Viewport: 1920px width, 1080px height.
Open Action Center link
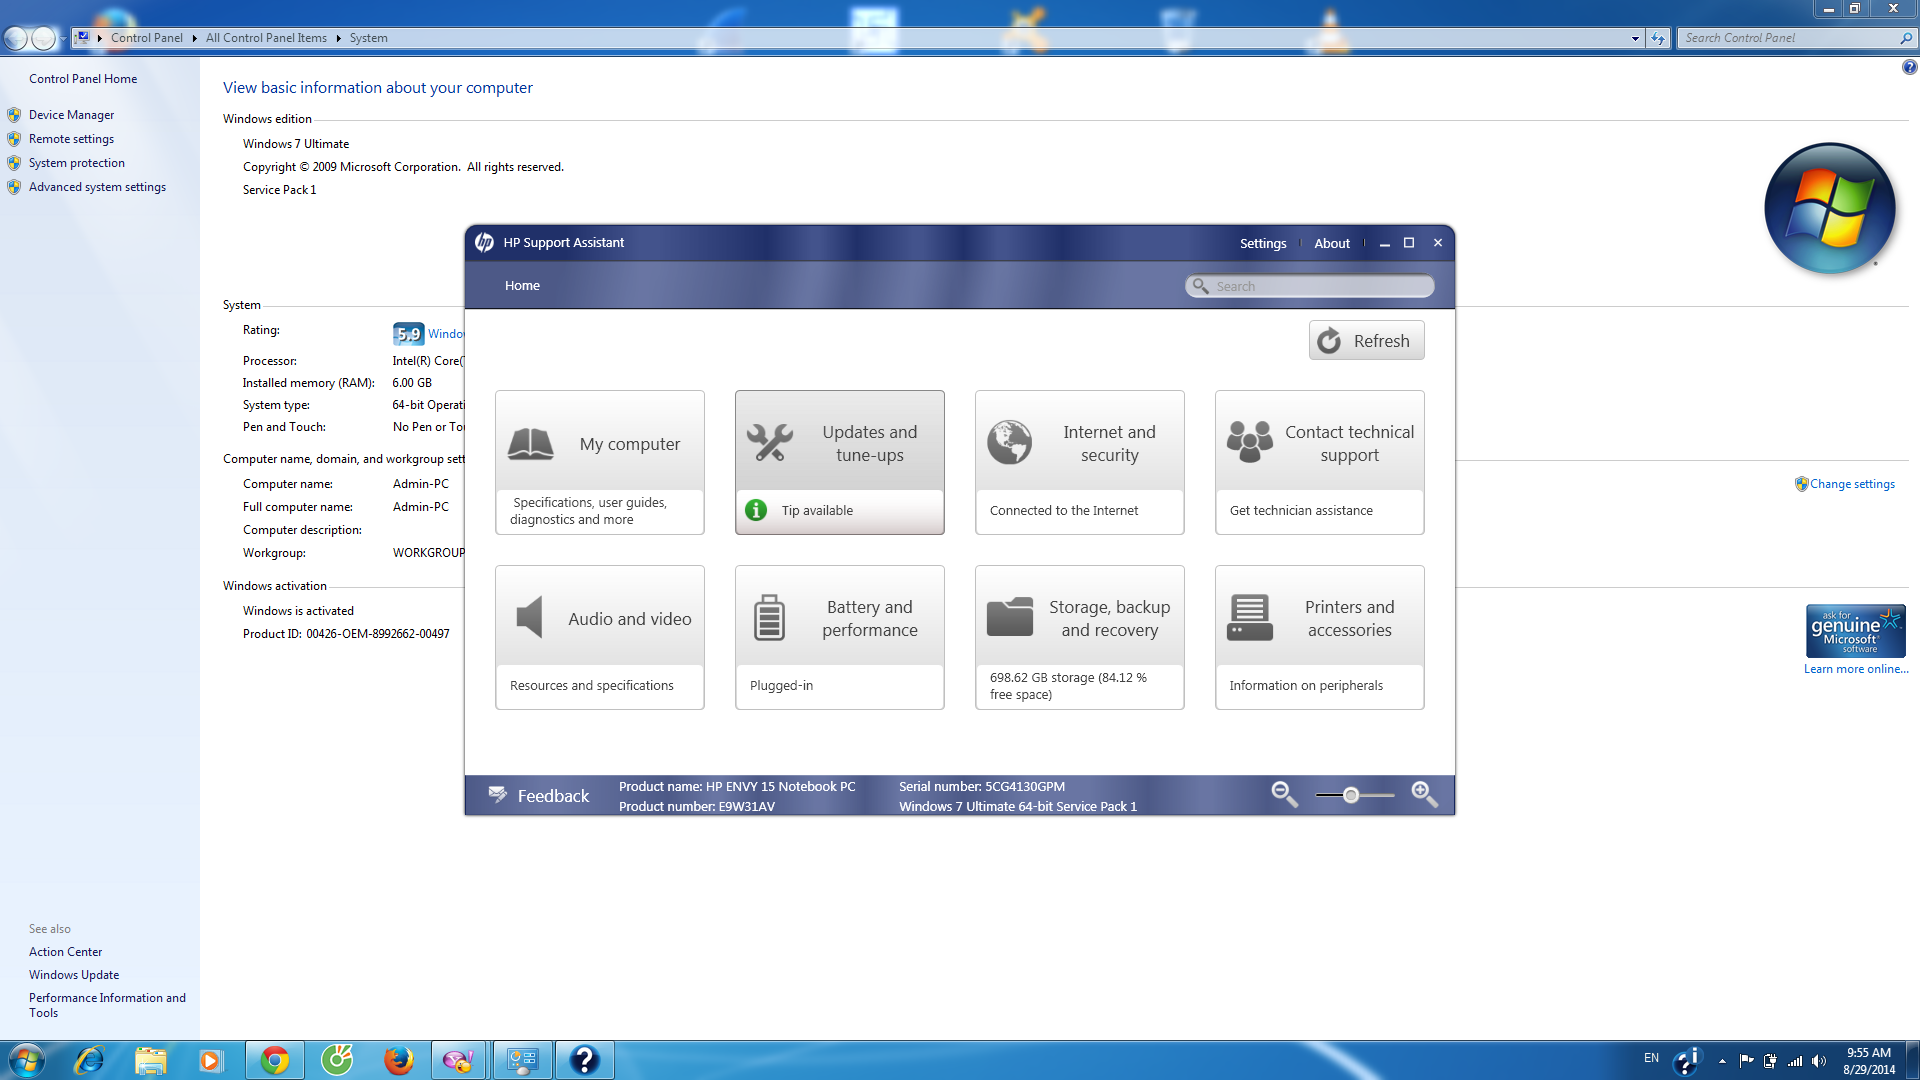(65, 952)
